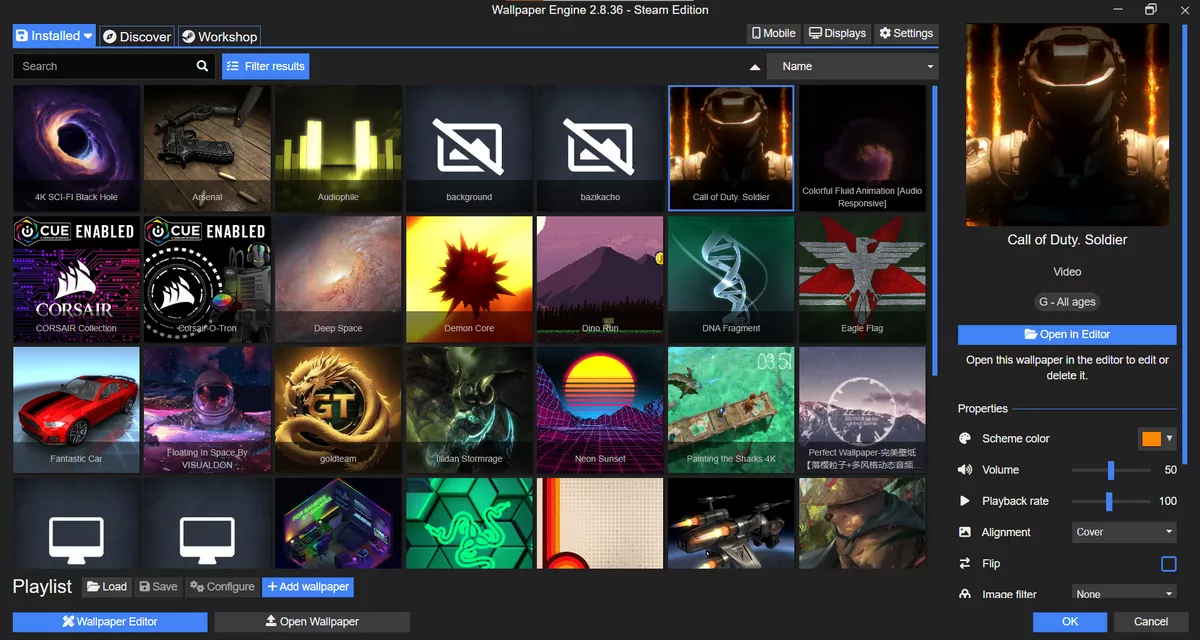Adjust the Volume slider
Image resolution: width=1200 pixels, height=640 pixels.
point(1110,470)
